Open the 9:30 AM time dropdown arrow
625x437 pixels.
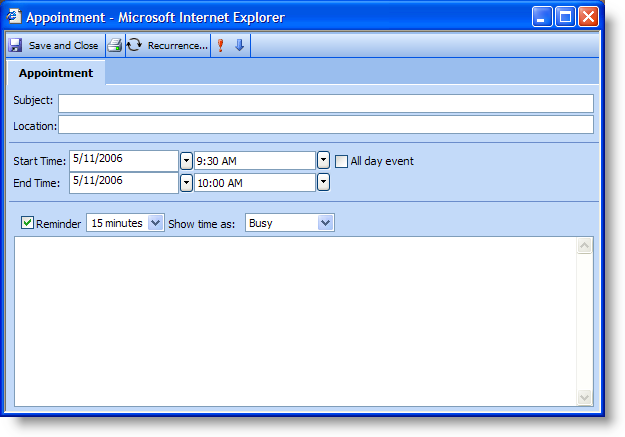tap(323, 160)
